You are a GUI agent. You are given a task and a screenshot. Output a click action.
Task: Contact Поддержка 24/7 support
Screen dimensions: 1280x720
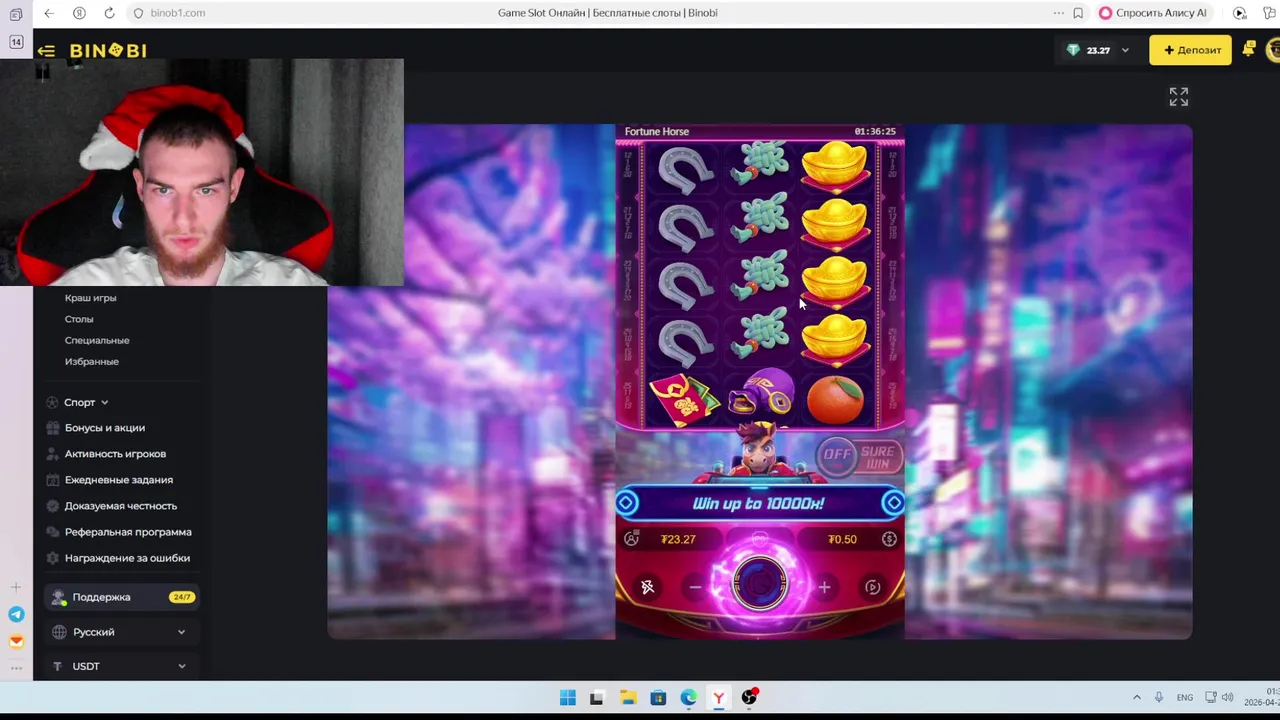(122, 597)
